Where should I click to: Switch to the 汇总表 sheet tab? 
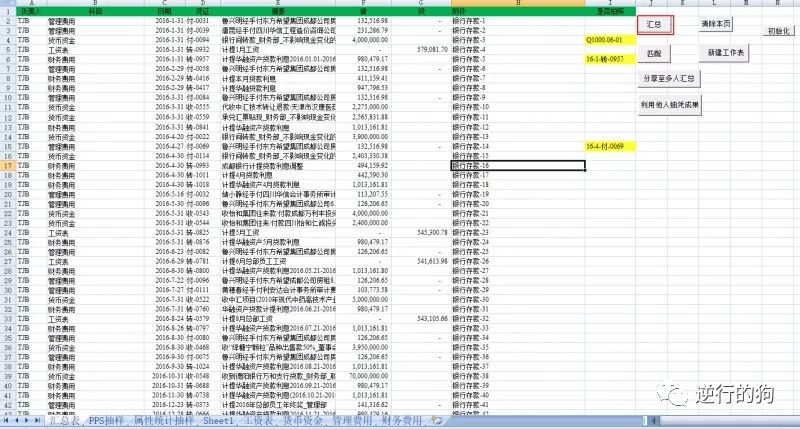(x=64, y=421)
